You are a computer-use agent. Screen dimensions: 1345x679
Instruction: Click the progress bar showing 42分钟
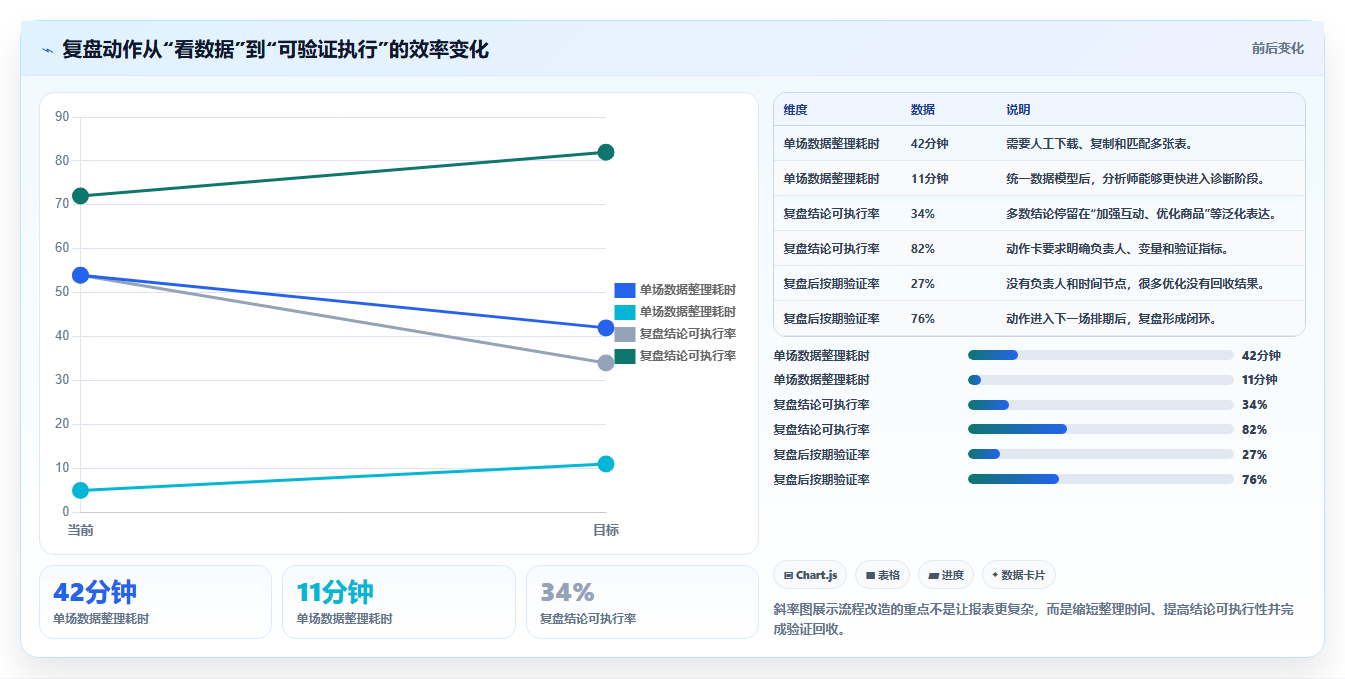1101,355
